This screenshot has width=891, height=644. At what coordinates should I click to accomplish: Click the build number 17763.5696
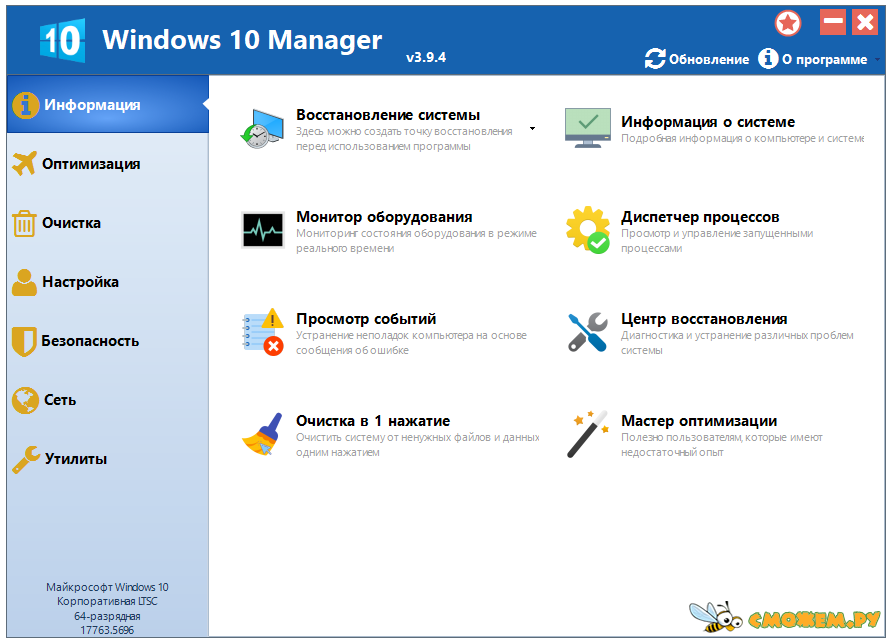tap(107, 630)
